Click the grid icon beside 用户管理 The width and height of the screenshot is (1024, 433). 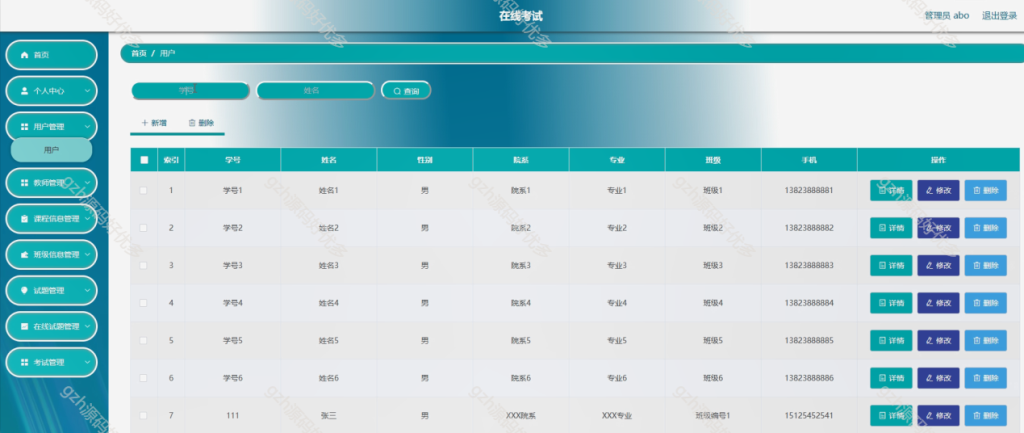tap(25, 127)
